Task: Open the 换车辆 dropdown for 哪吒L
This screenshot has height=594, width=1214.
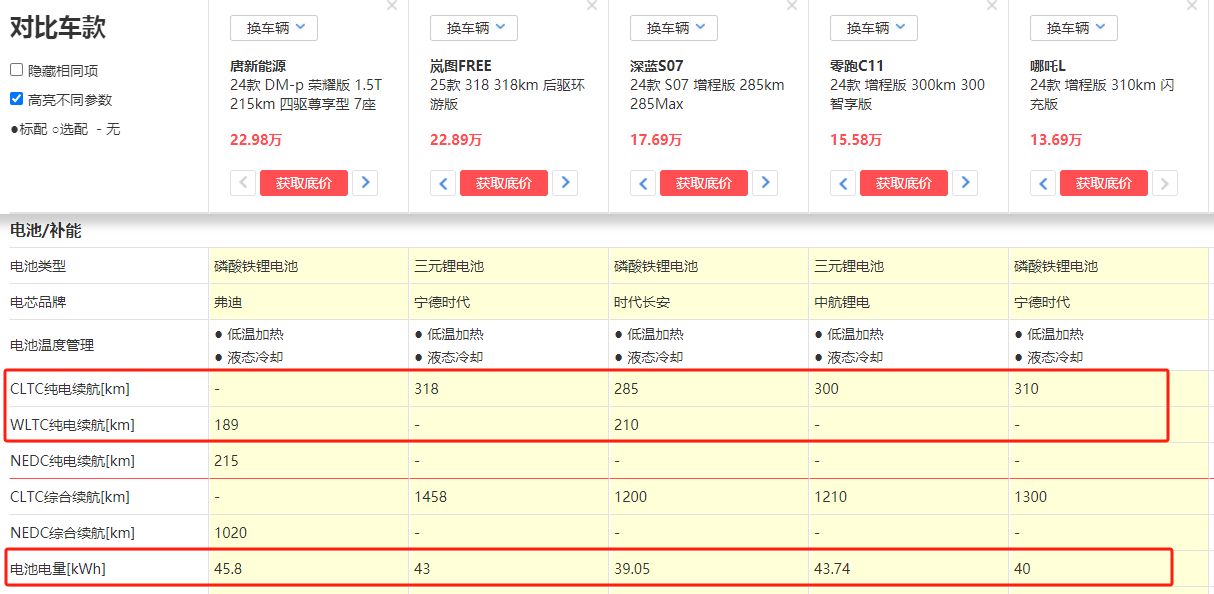Action: point(1073,28)
